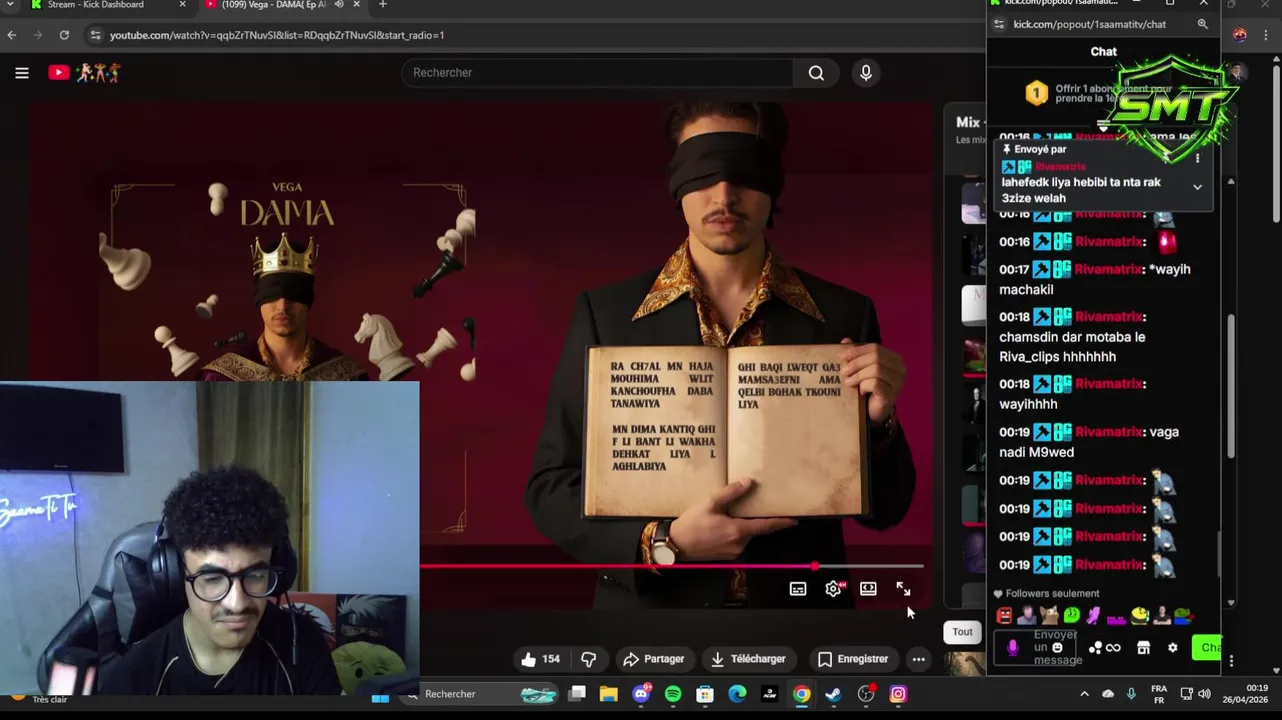
Task: Click the video progress scrubber handle
Action: [815, 567]
